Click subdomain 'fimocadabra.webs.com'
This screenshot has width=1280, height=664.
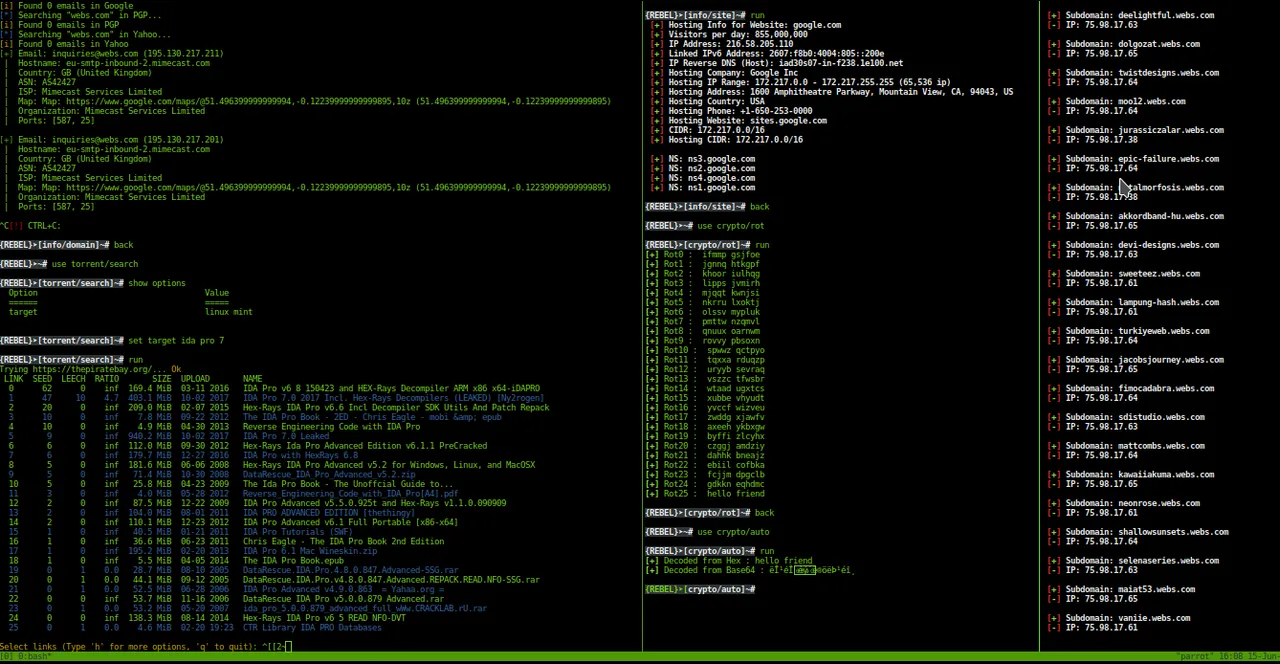pos(1140,389)
